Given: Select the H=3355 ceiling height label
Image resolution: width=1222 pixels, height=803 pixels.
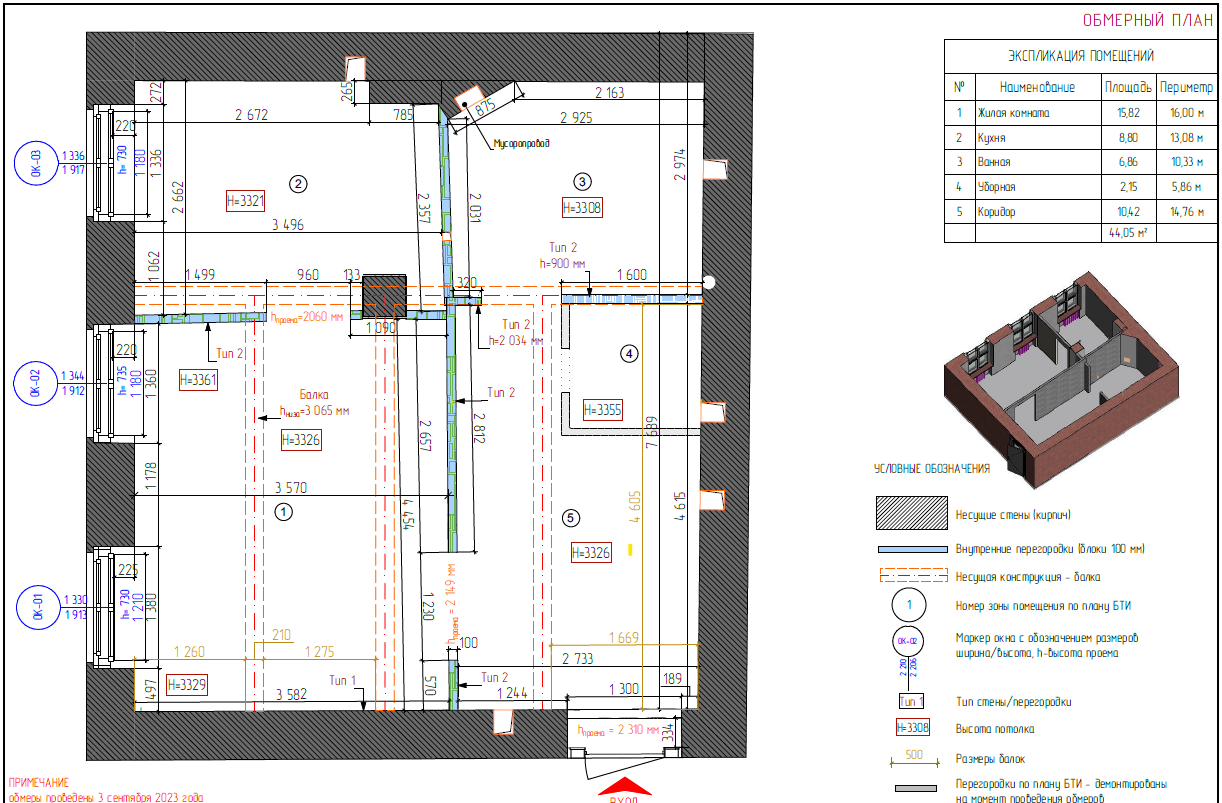Looking at the screenshot, I should pyautogui.click(x=602, y=409).
